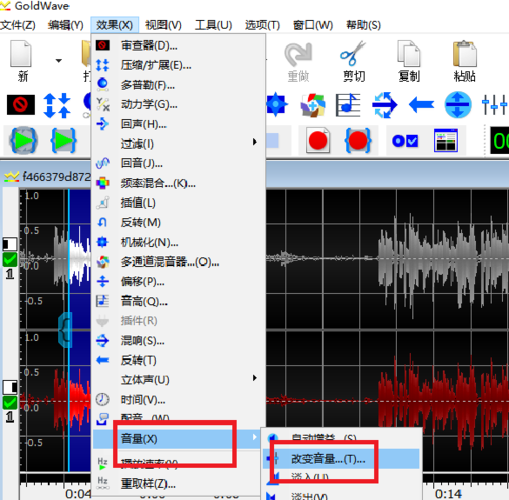The height and width of the screenshot is (500, 509).
Task: Click the volume sliders toolbar icon
Action: click(x=495, y=105)
